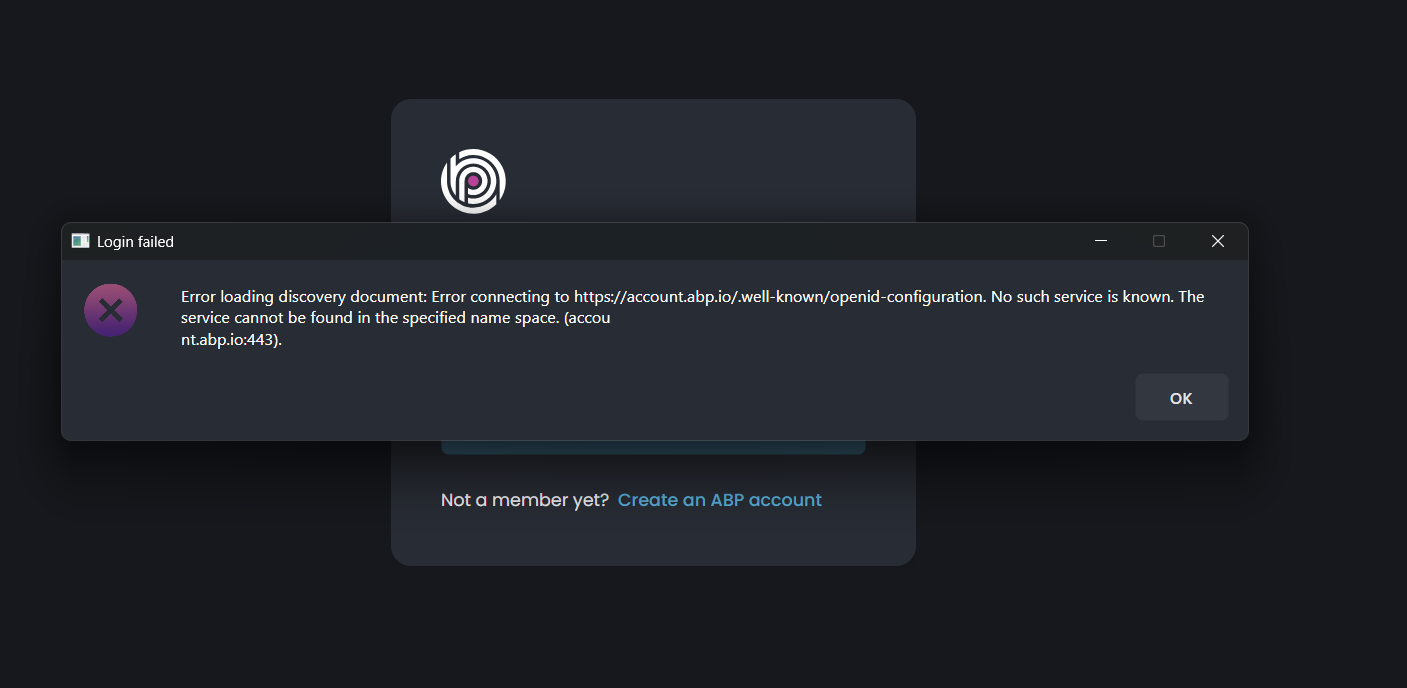Click the OK button in the dialog
Image resolution: width=1407 pixels, height=688 pixels.
coord(1181,398)
